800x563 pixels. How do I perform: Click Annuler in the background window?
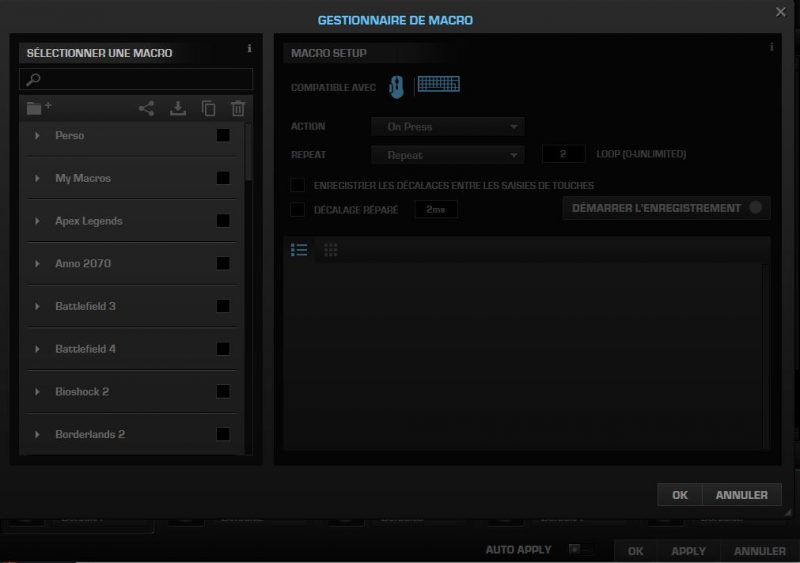760,551
